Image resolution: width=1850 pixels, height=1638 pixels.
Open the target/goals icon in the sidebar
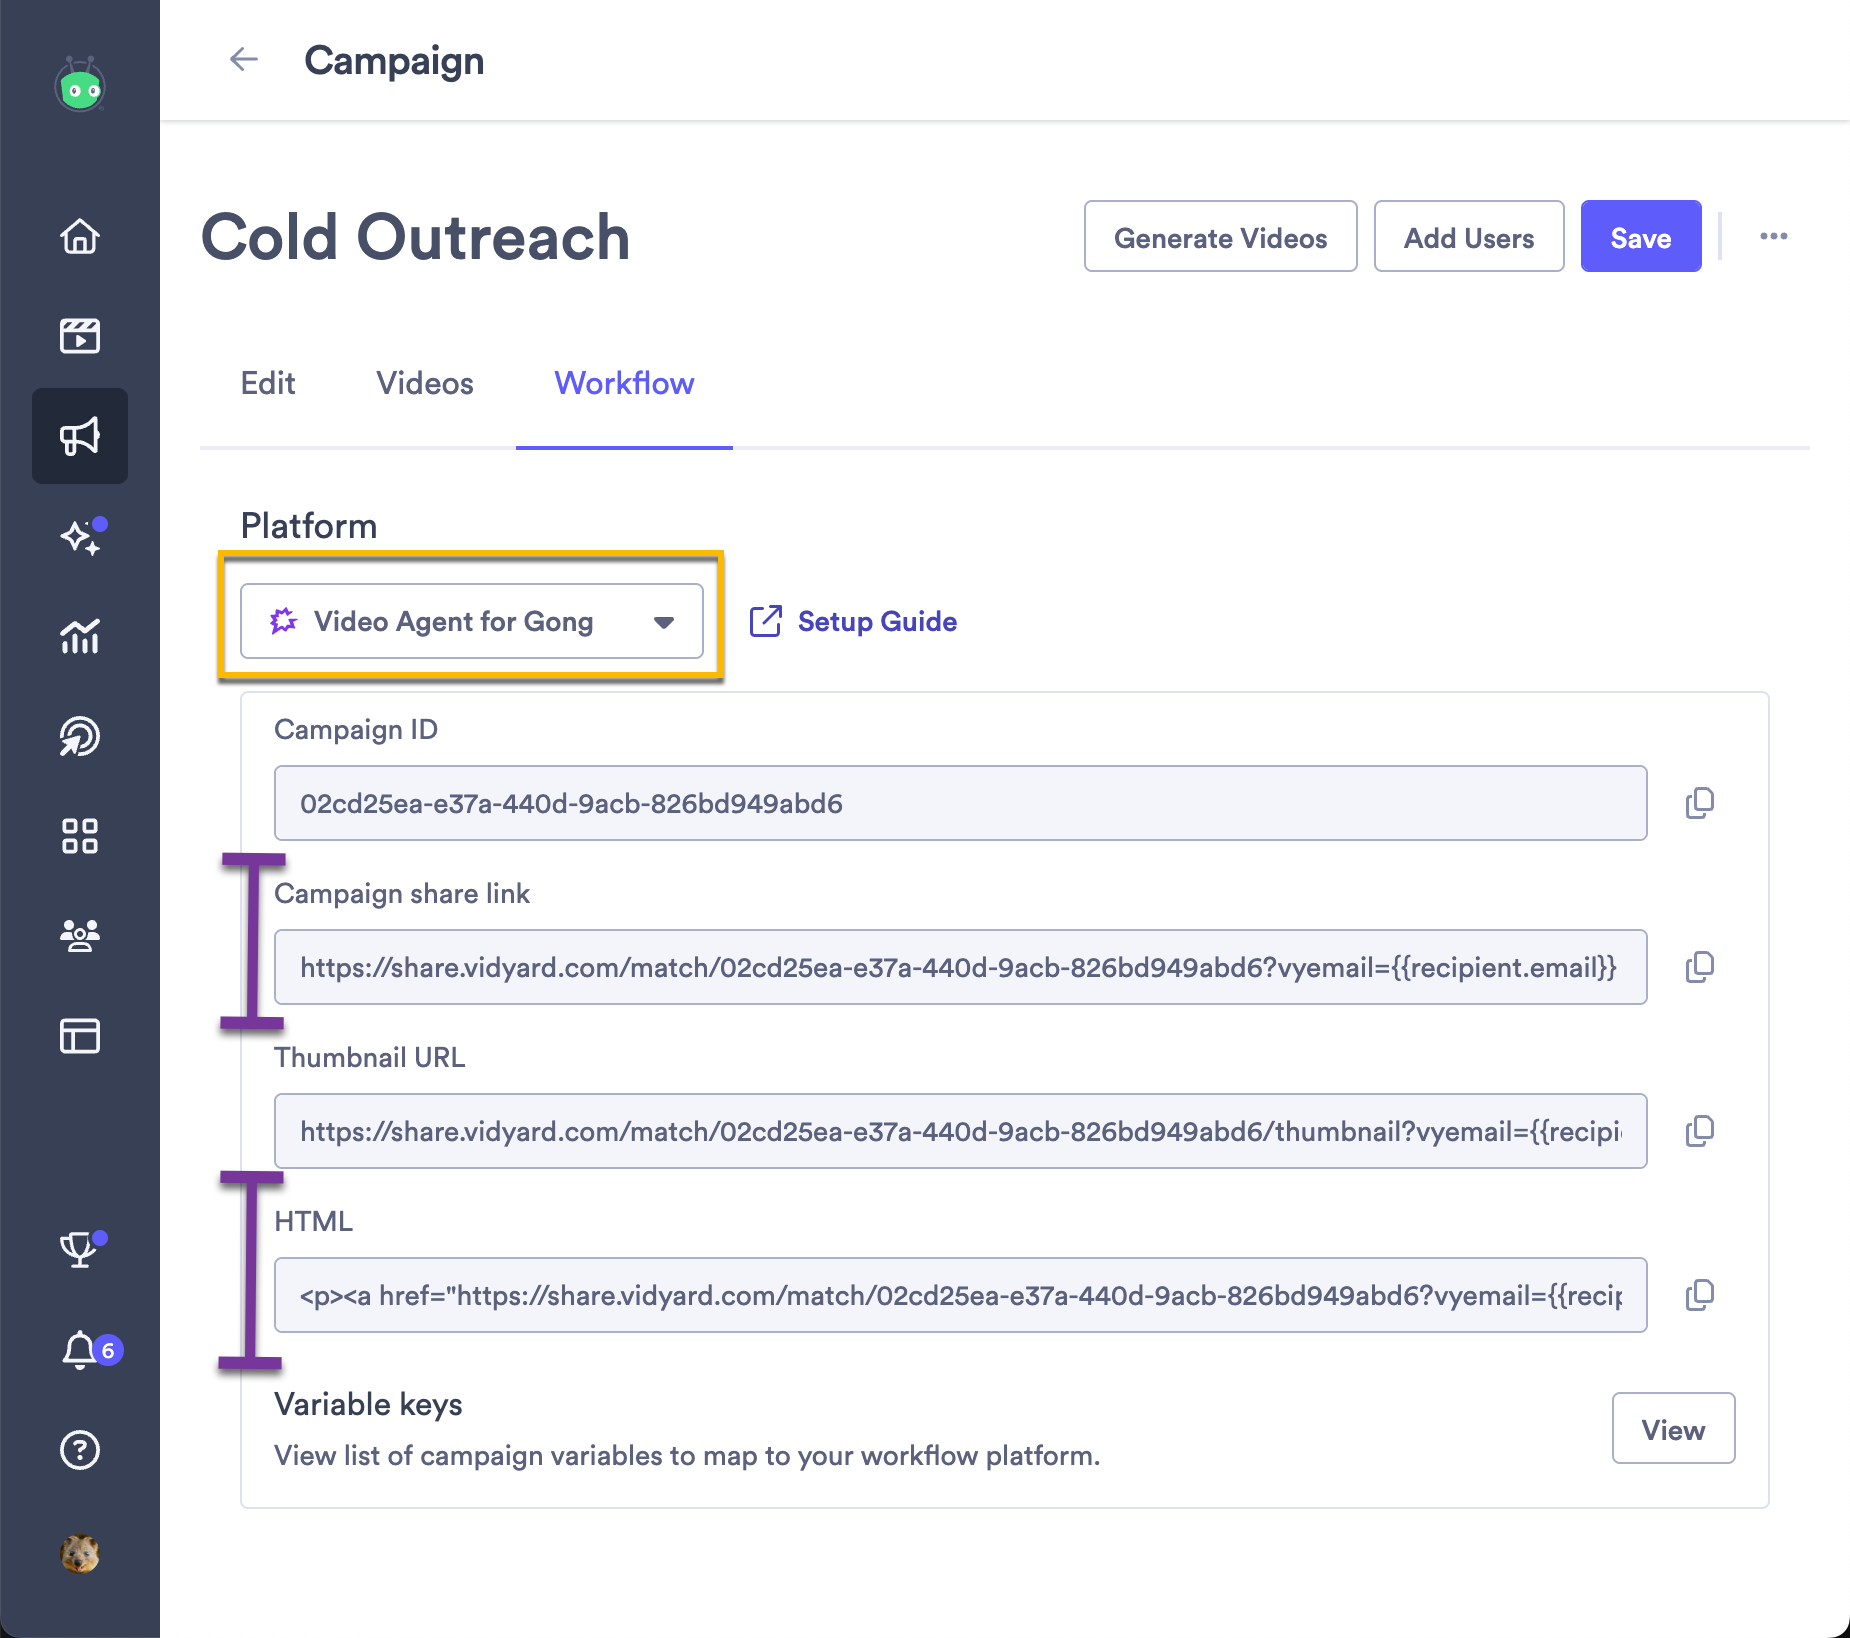[80, 737]
